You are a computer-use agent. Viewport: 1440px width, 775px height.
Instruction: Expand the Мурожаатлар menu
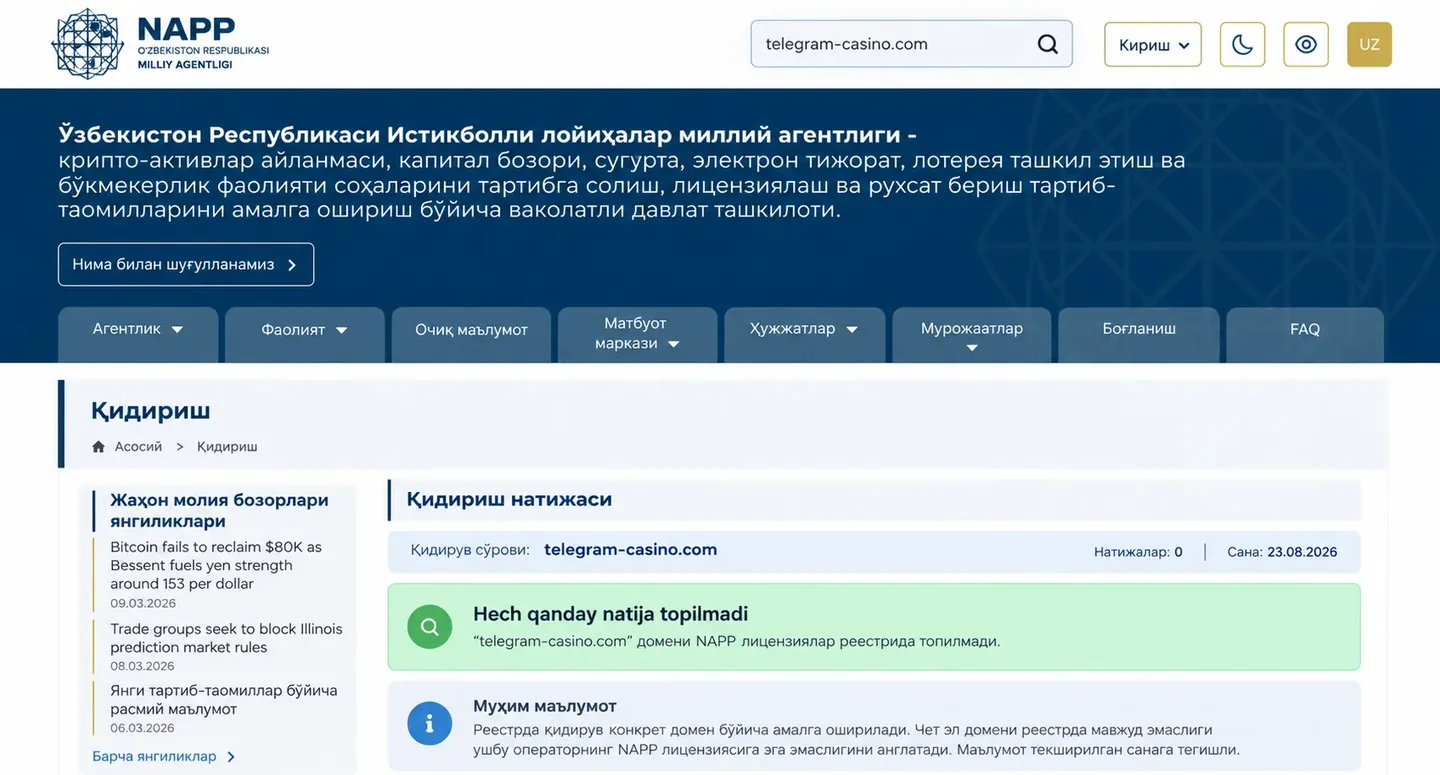[972, 335]
